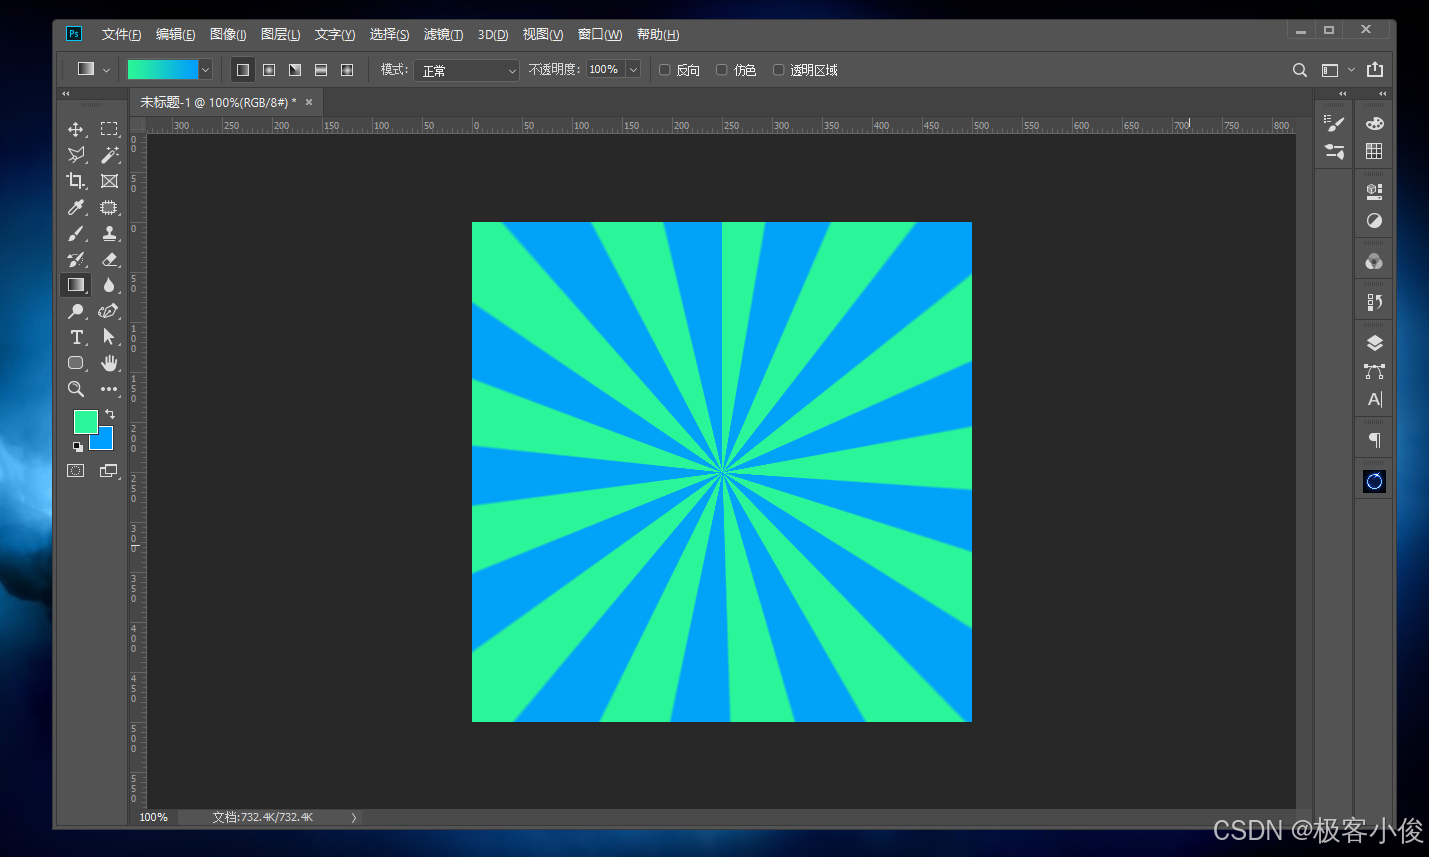Select the Eyedropper tool

(76, 207)
